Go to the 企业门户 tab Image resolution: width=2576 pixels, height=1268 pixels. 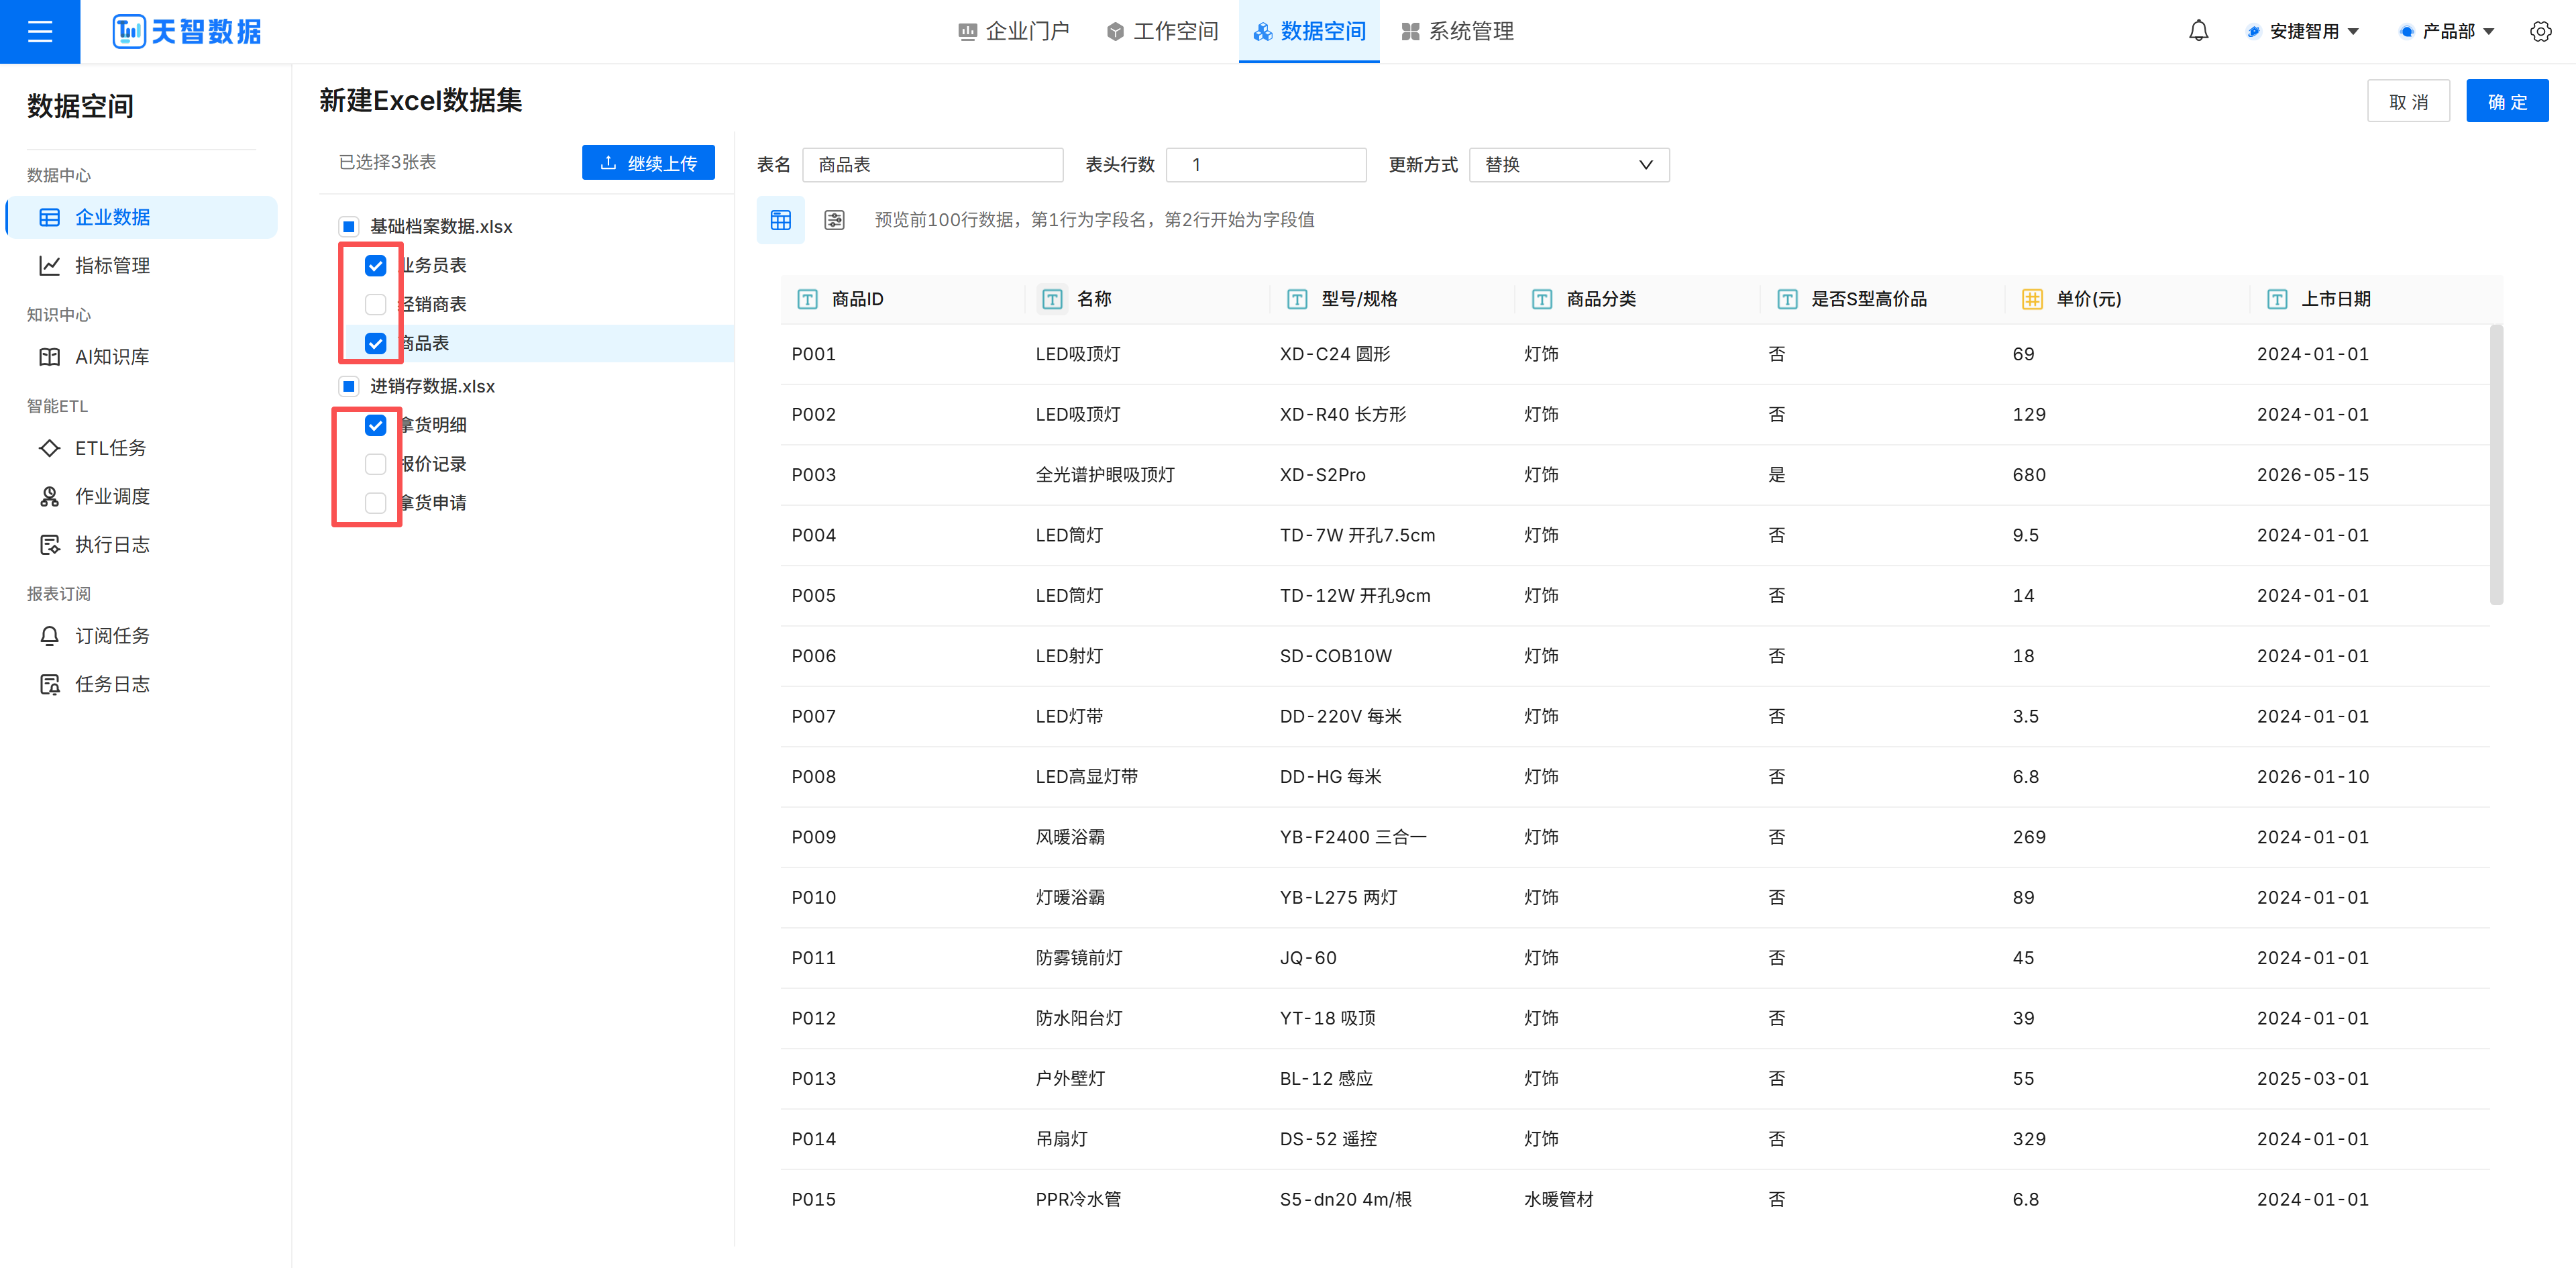[x=1014, y=31]
